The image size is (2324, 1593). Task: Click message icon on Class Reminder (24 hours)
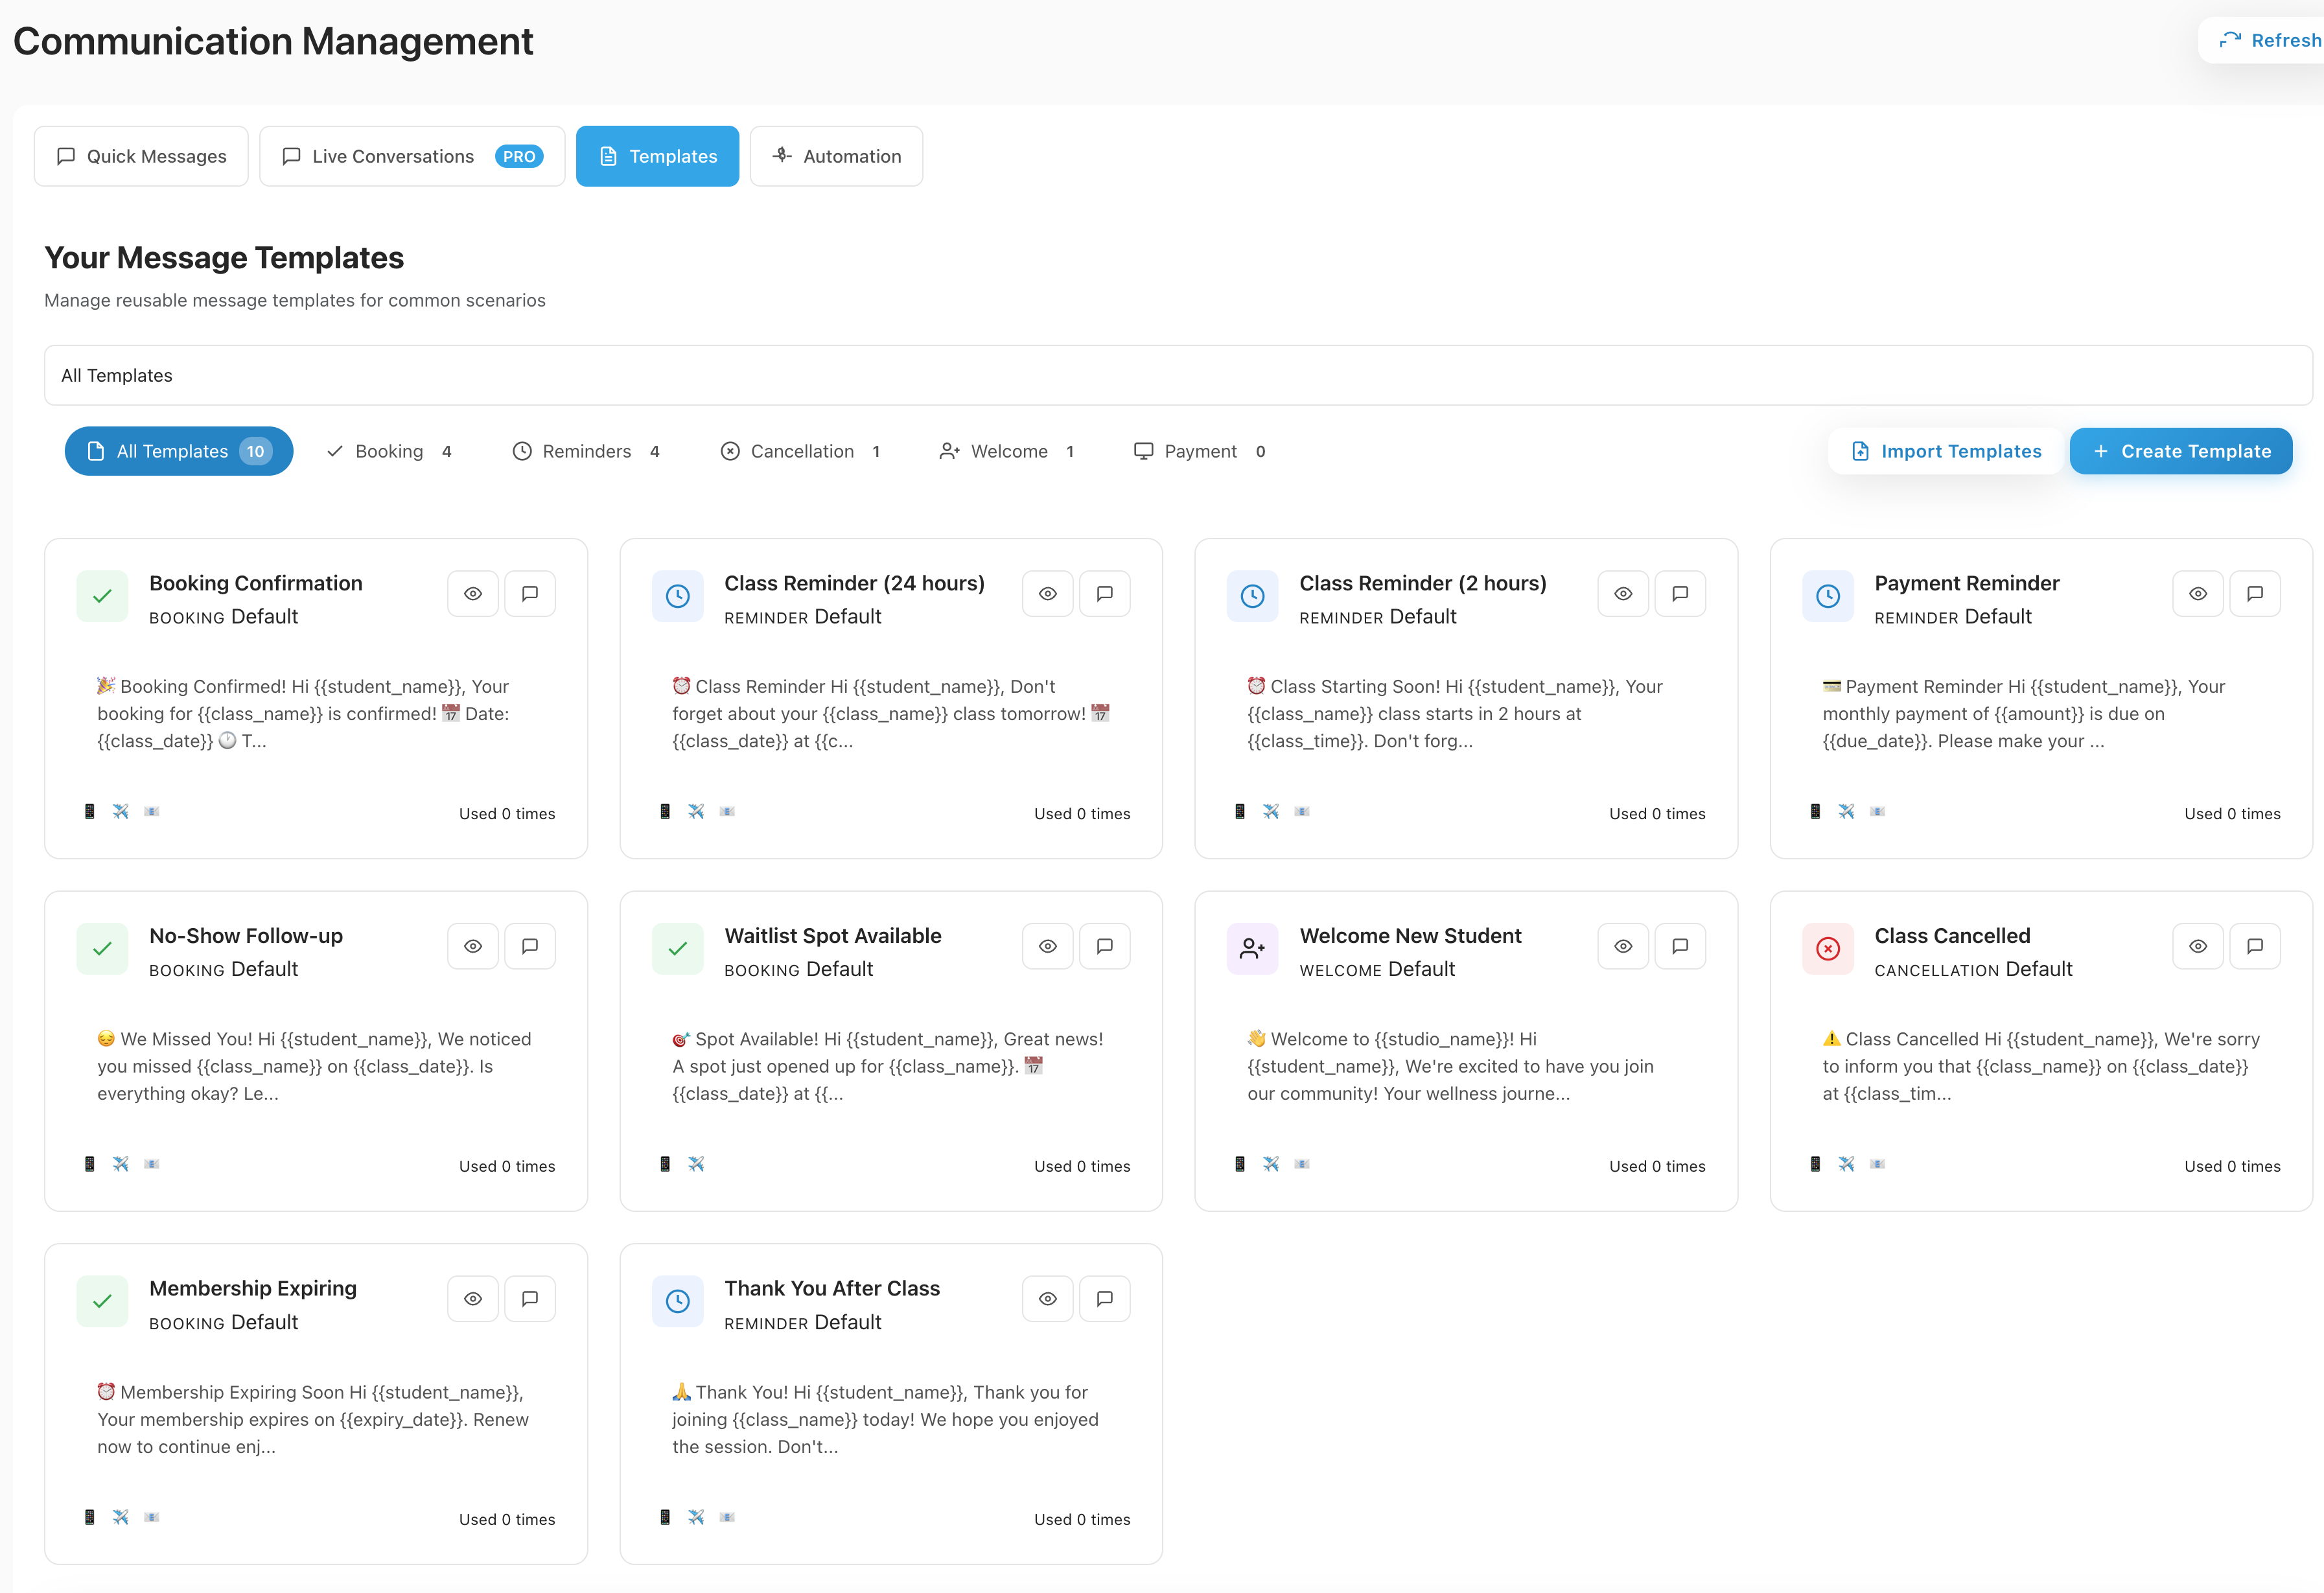click(1104, 594)
